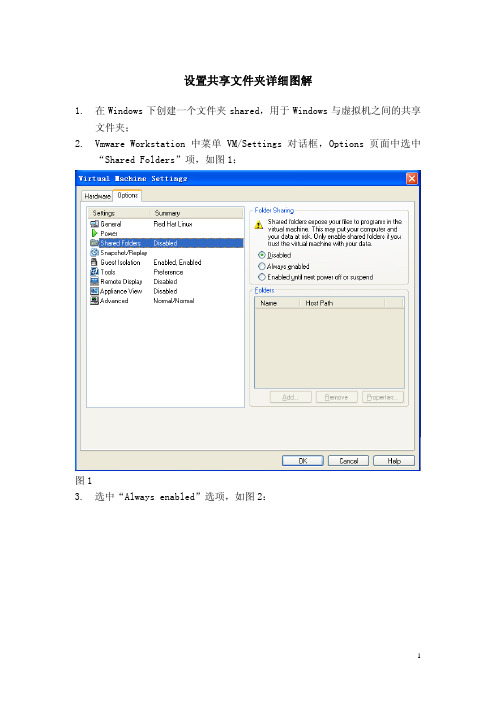Click the Snapshot/Replay icon

(x=94, y=253)
